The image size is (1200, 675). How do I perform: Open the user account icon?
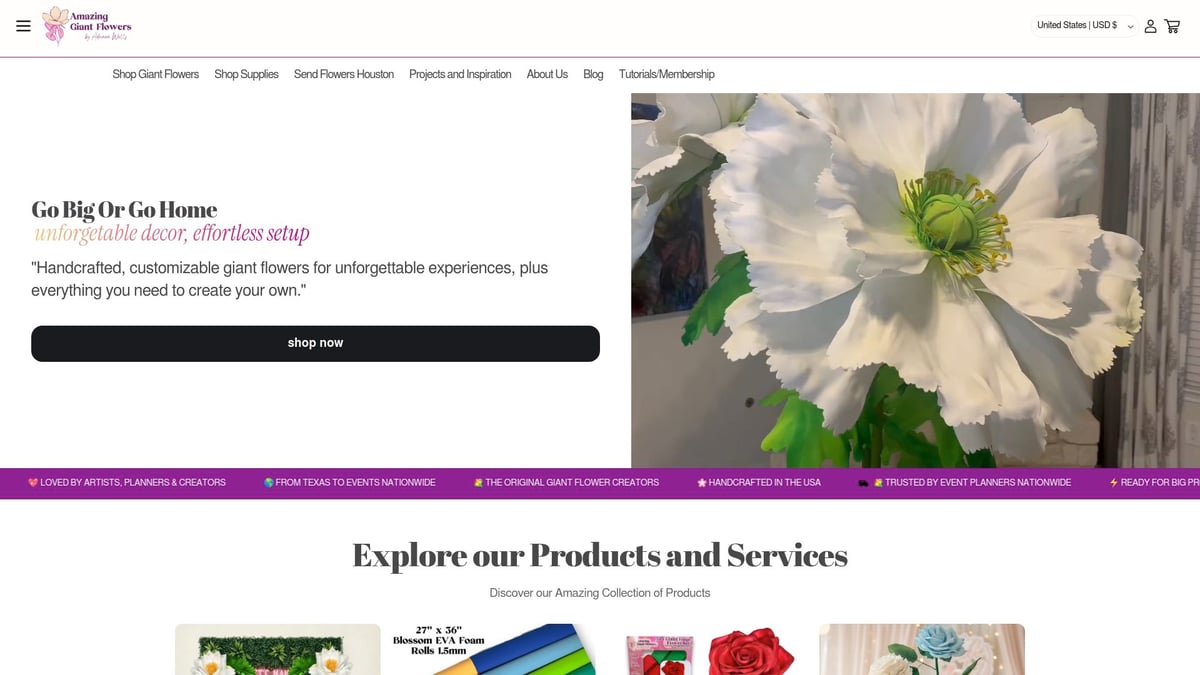click(1150, 26)
